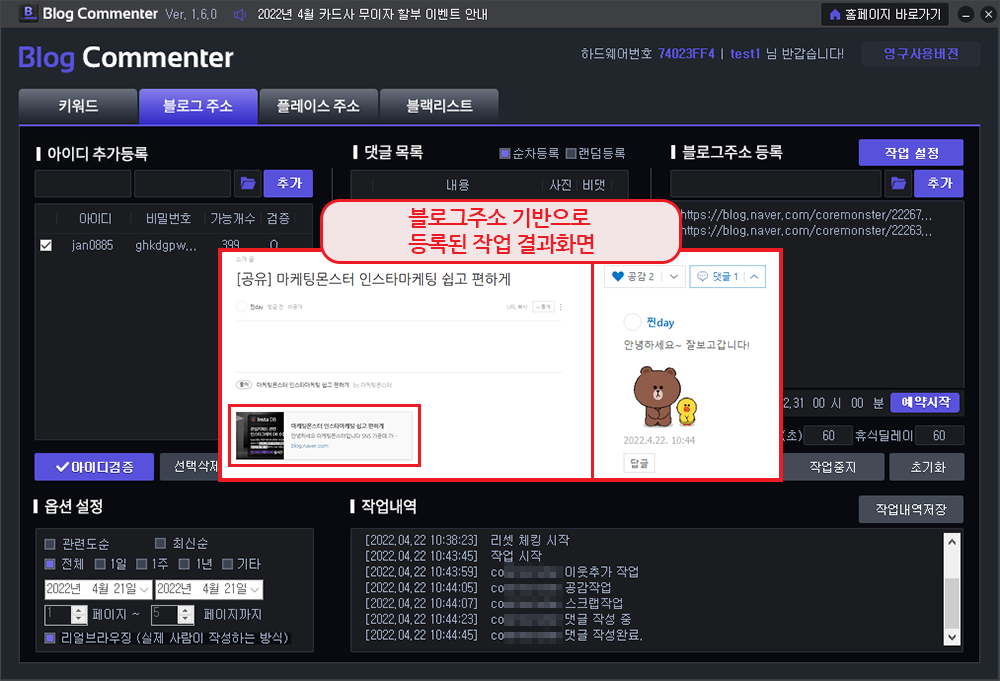Click the 답글 reply button
This screenshot has width=1000, height=681.
639,463
